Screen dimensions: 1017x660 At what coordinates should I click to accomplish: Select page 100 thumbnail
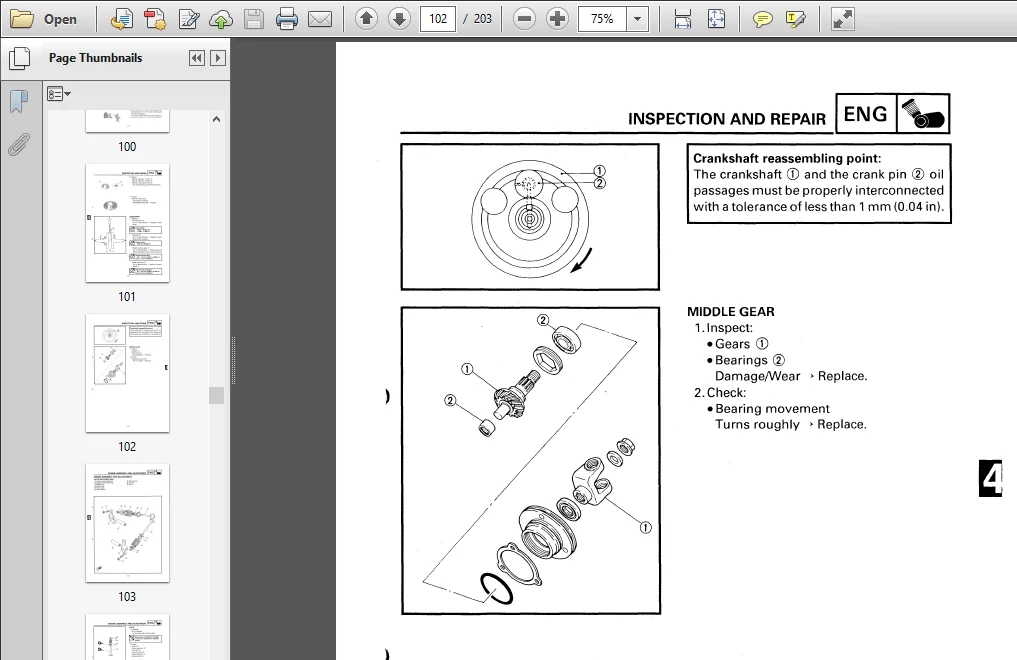(127, 121)
